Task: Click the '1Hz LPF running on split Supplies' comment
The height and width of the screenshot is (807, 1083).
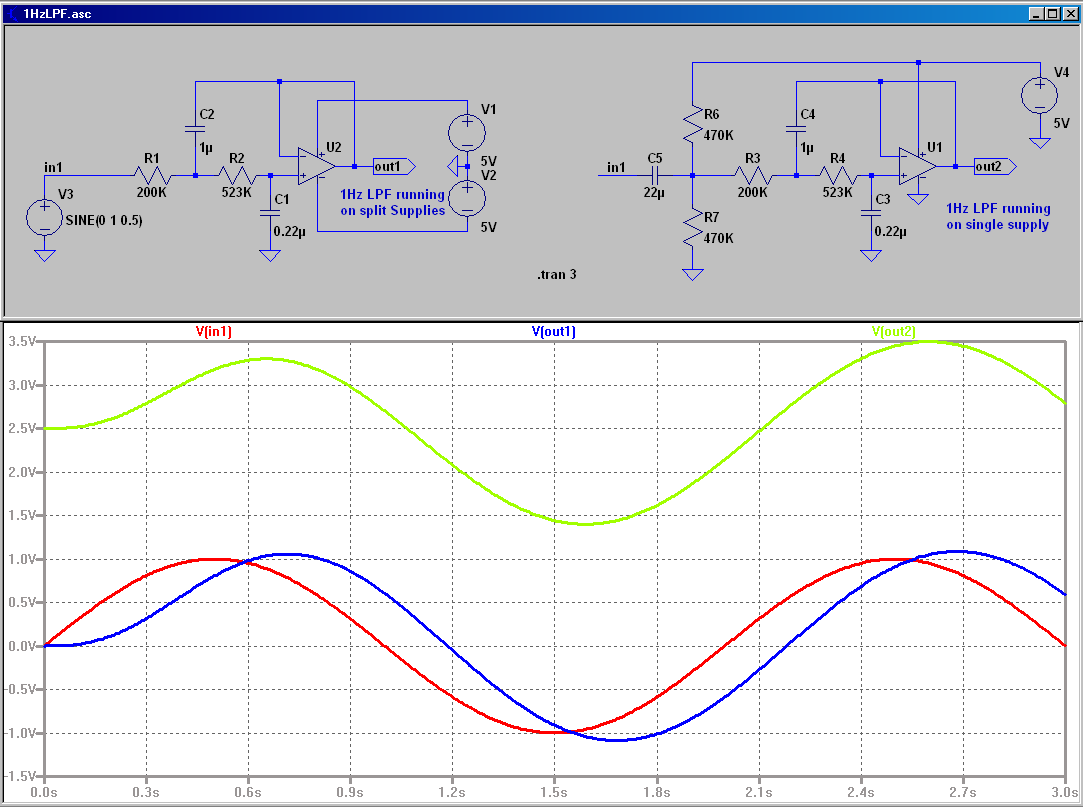Action: point(392,202)
